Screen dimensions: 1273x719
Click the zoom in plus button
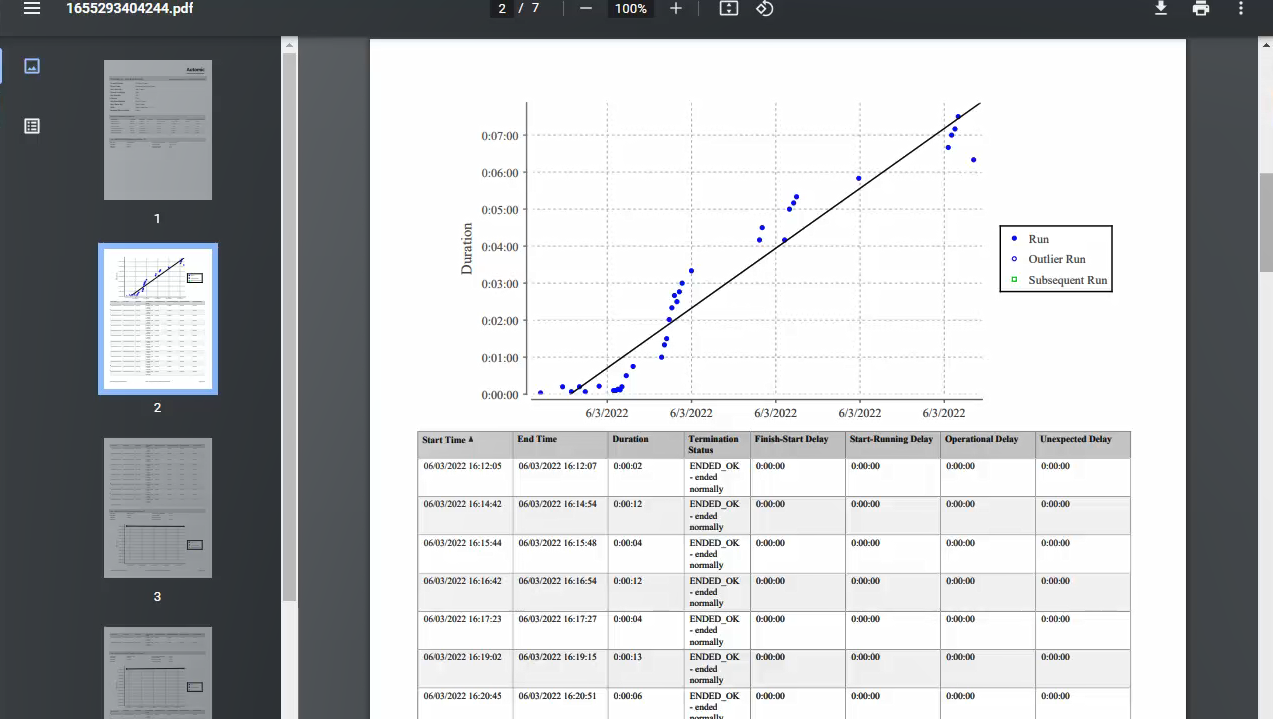coord(676,8)
